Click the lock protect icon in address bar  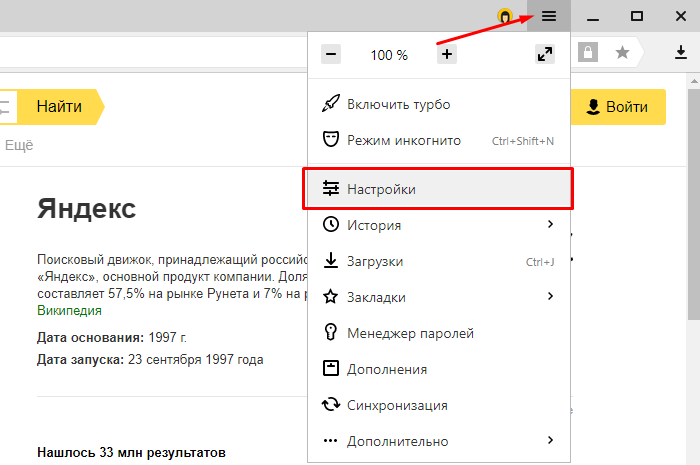(588, 53)
